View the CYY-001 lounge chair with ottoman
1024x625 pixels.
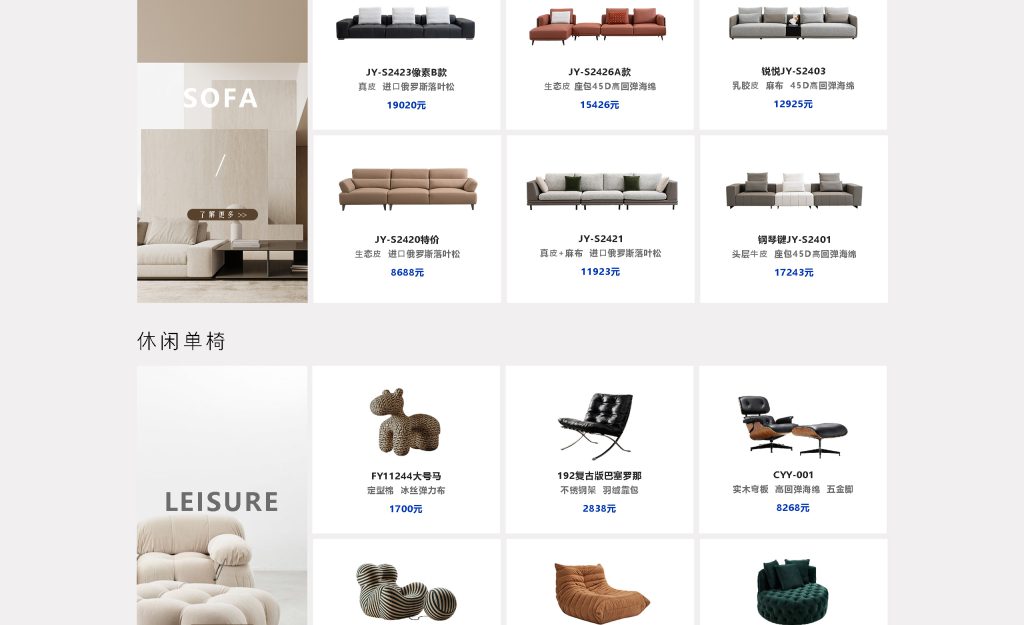pos(792,425)
